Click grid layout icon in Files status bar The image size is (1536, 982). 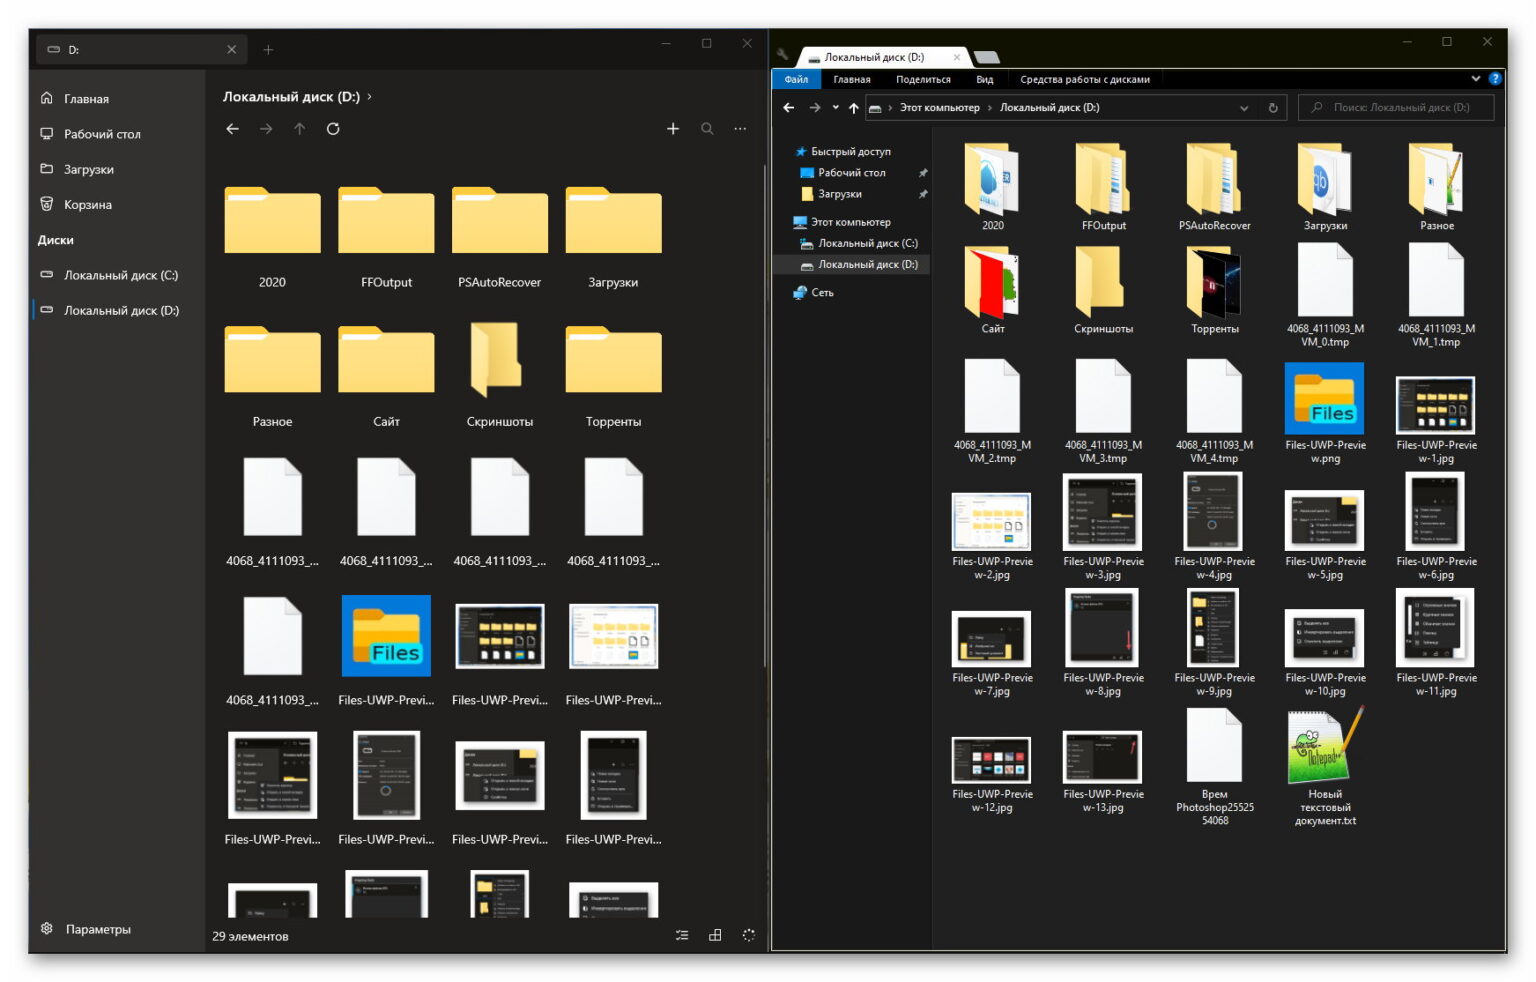(x=715, y=936)
